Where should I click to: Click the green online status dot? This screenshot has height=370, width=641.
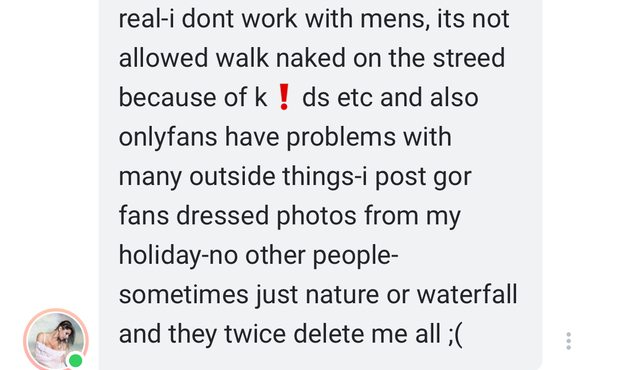tap(76, 361)
